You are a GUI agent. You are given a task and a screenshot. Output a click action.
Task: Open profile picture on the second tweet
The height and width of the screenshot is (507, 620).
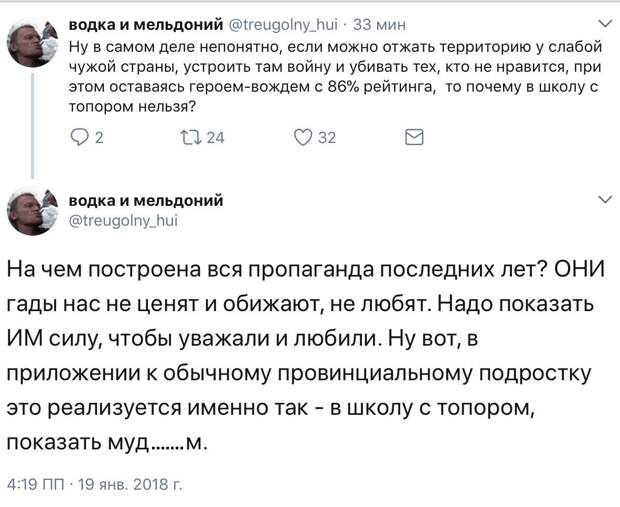tap(32, 211)
